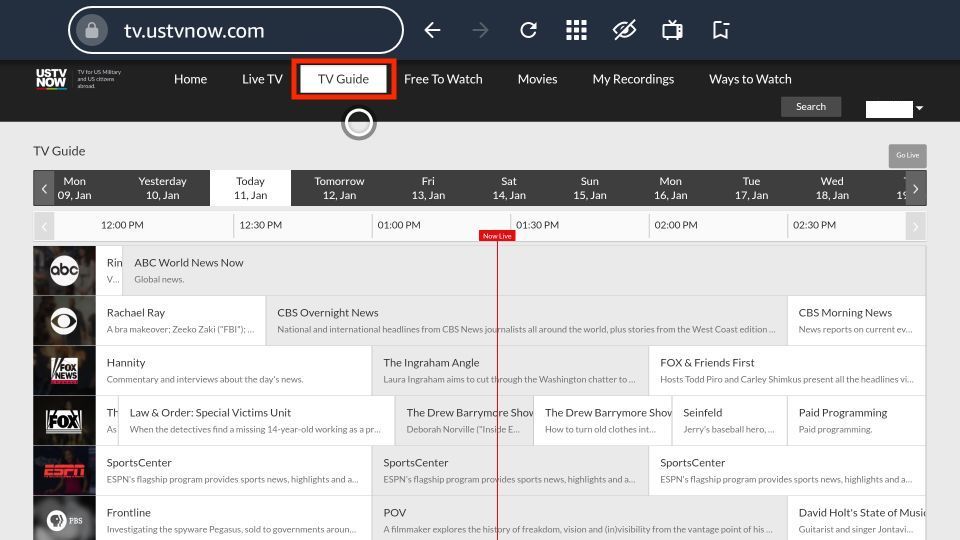Open The Ingraham Angle program
The height and width of the screenshot is (540, 960).
click(x=510, y=370)
